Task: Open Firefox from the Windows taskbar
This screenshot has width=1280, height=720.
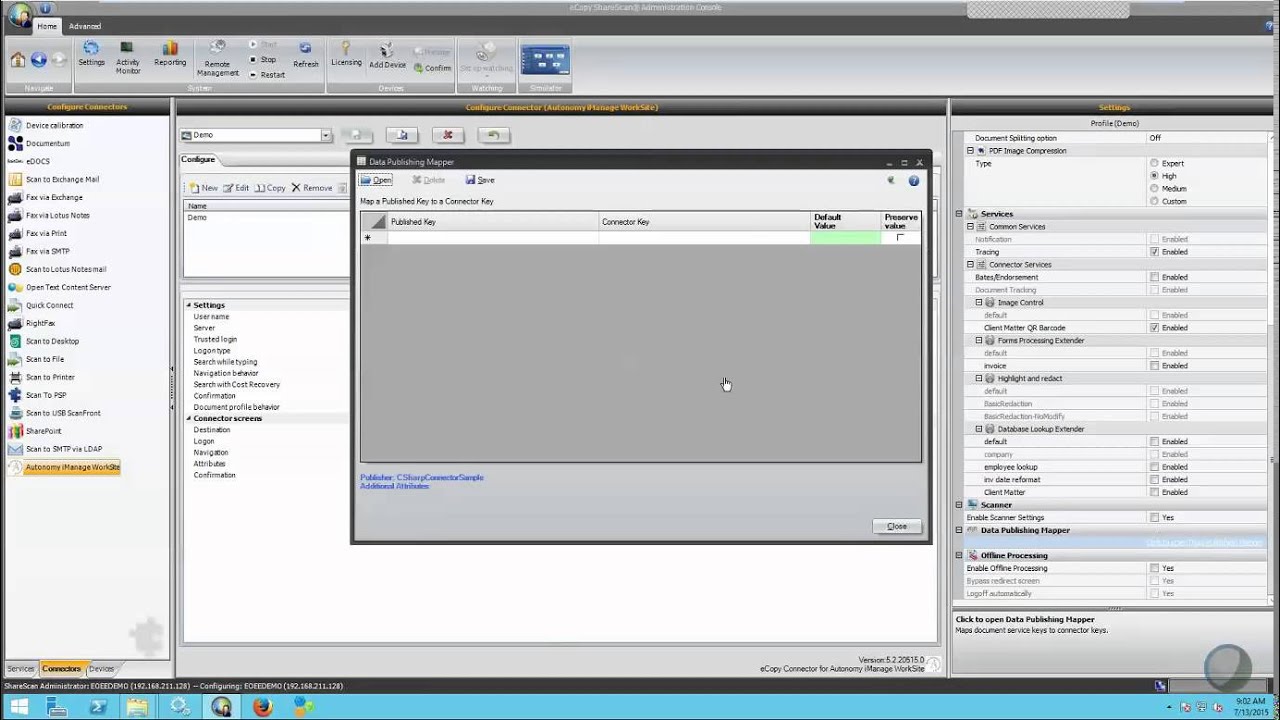Action: [262, 707]
